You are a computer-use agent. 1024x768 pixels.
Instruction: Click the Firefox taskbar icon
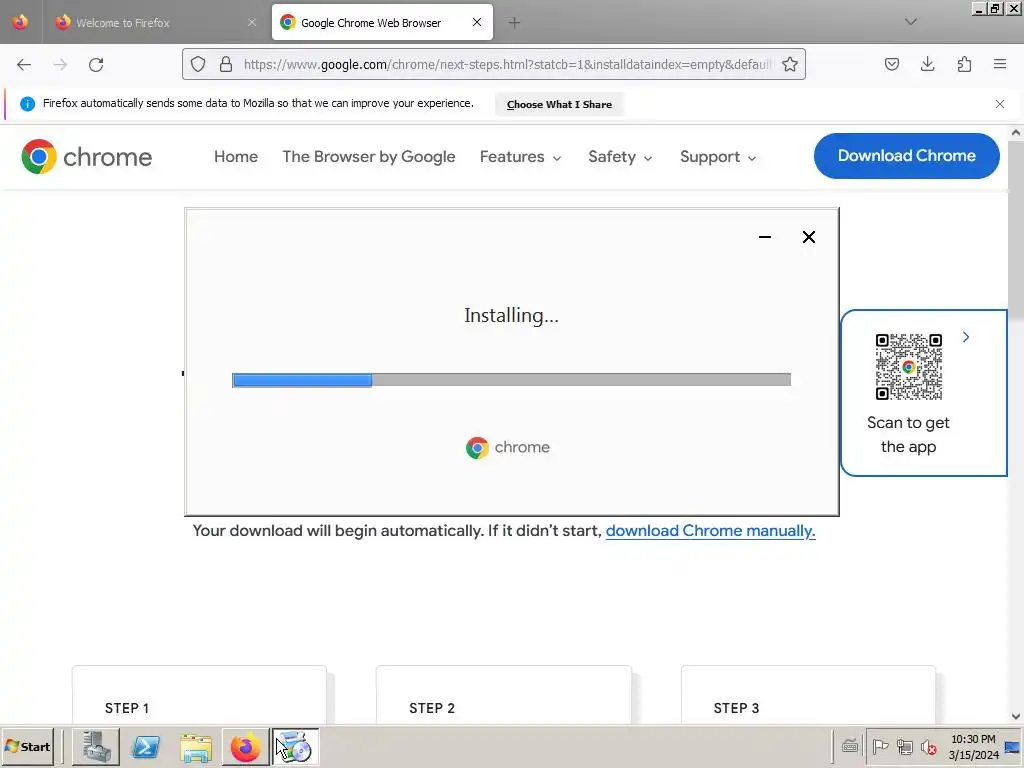[246, 746]
